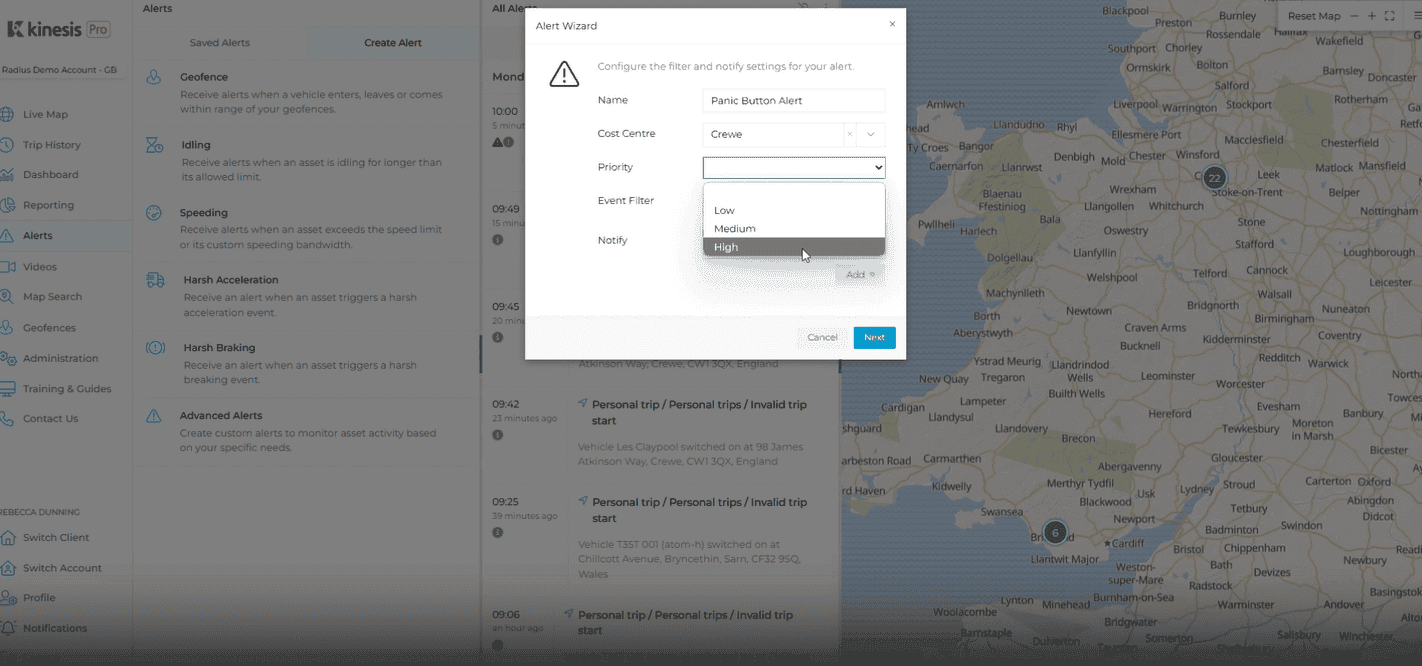Viewport: 1422px width, 666px height.
Task: Select High in the Priority dropdown list
Action: [726, 247]
